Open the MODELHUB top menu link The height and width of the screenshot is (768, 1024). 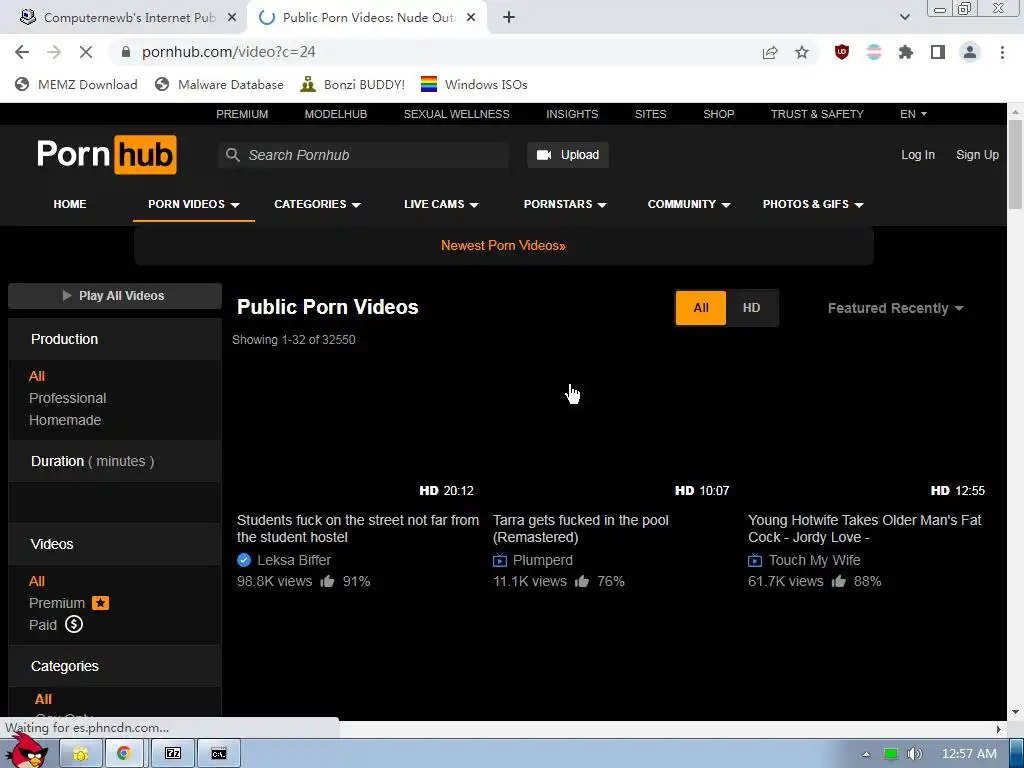(x=336, y=114)
